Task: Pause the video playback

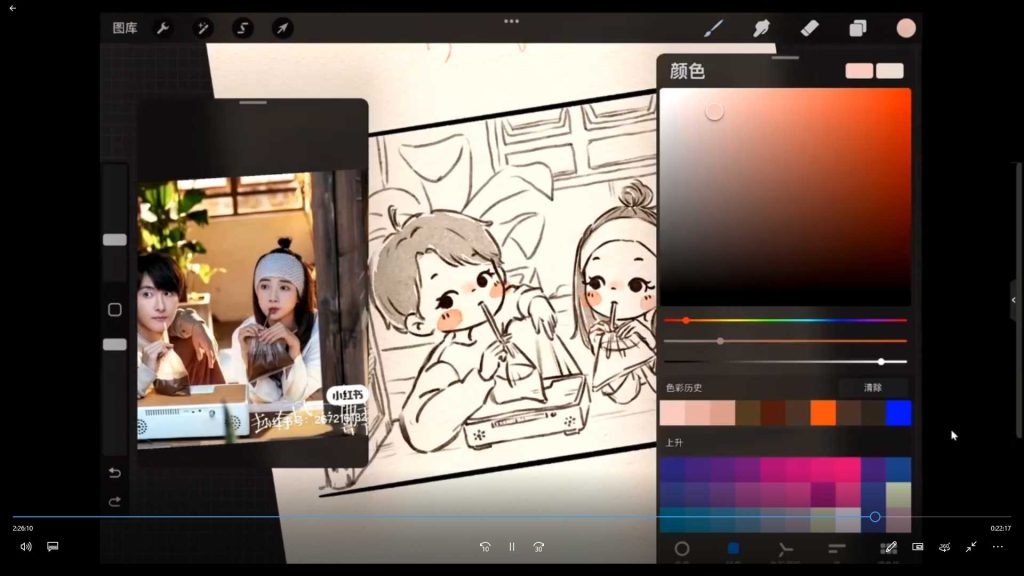Action: tap(512, 547)
